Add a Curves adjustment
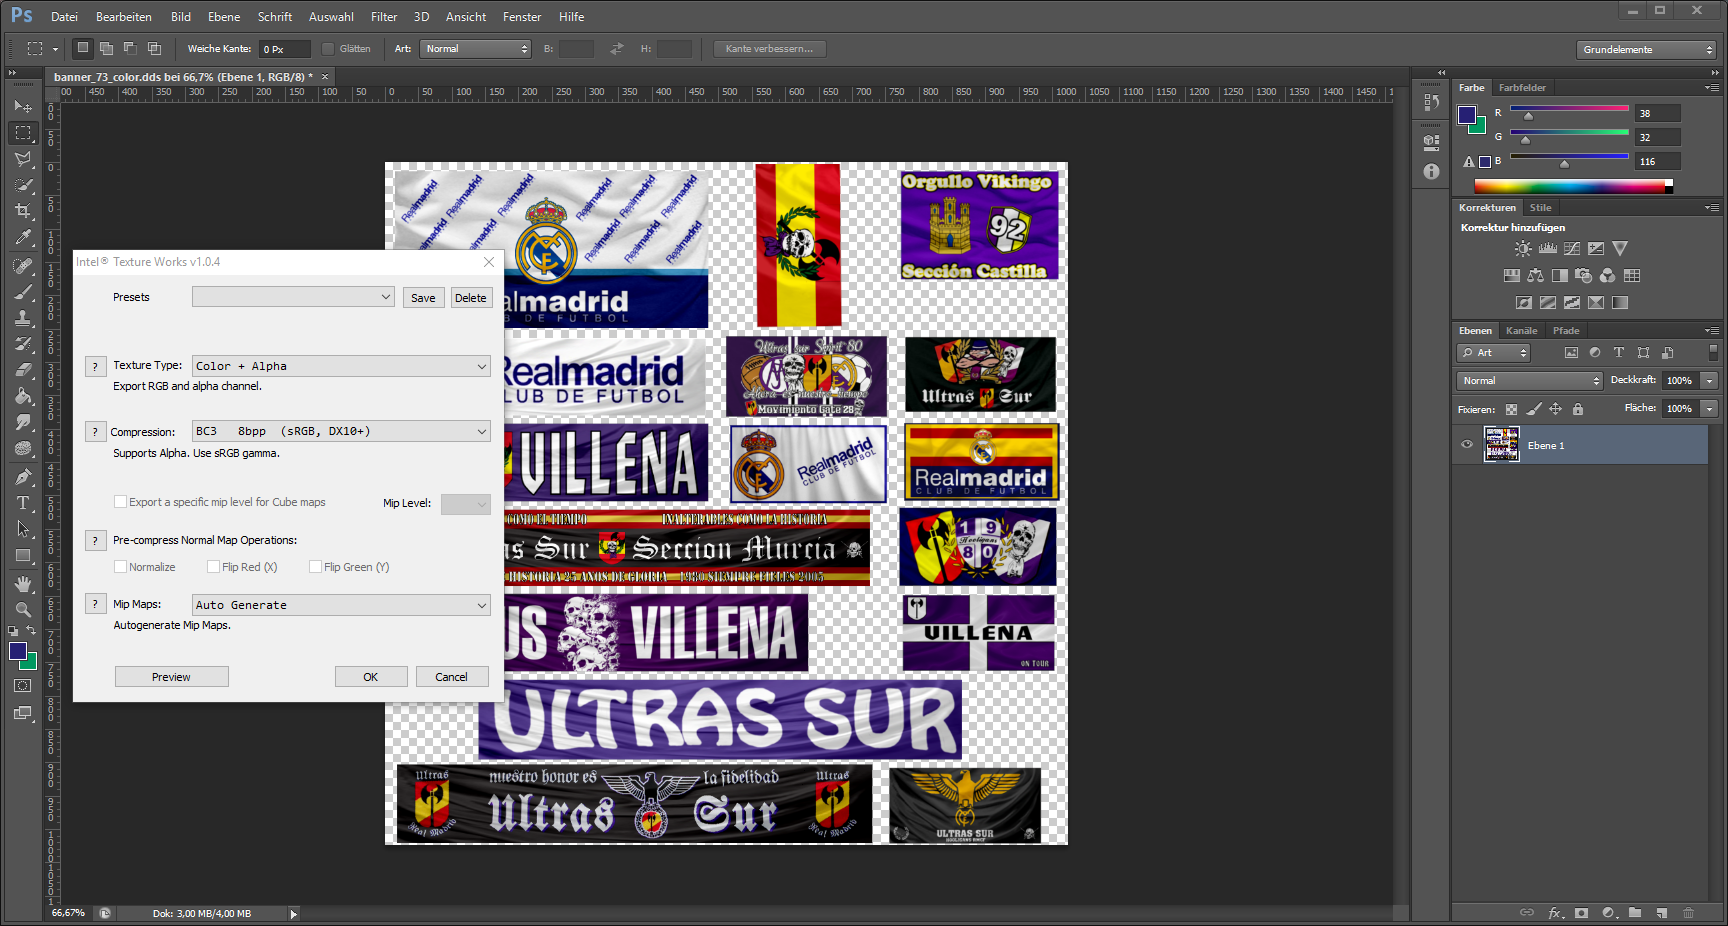1728x926 pixels. point(1572,249)
